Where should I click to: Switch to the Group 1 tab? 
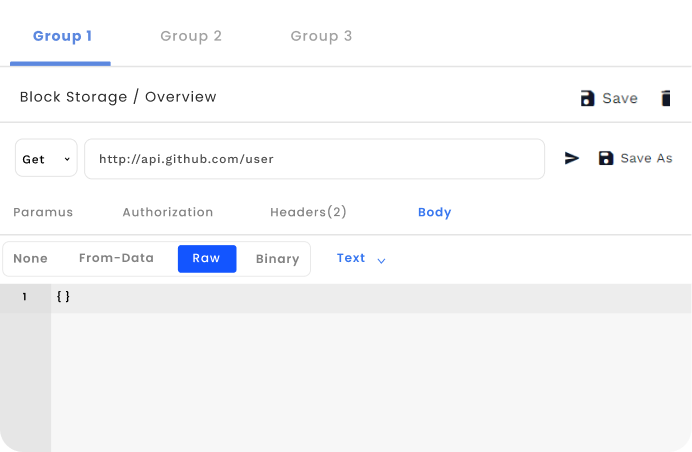click(62, 36)
